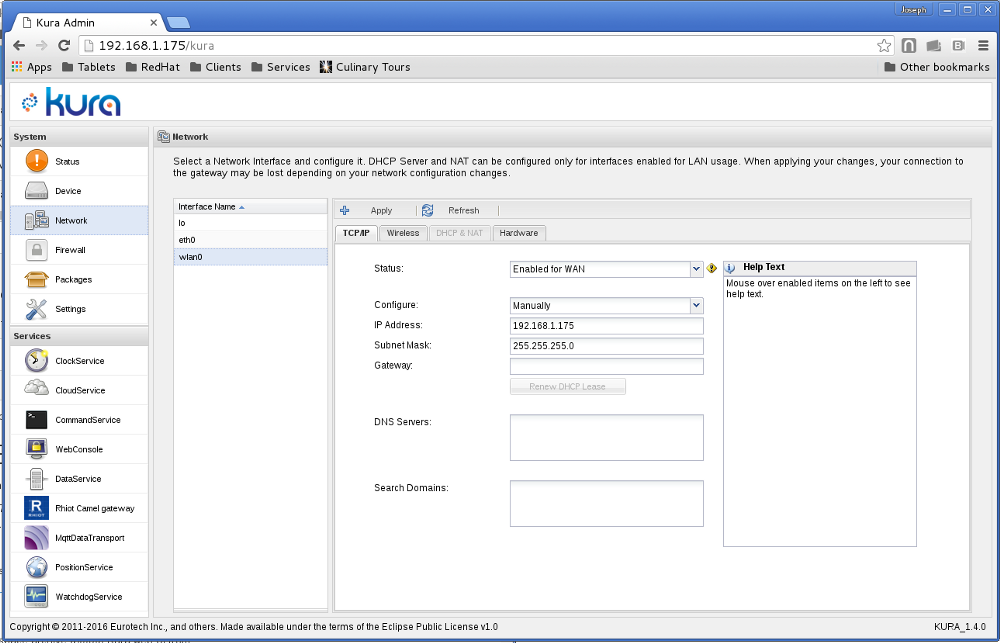Open the Services bookmarks folder

(x=280, y=67)
